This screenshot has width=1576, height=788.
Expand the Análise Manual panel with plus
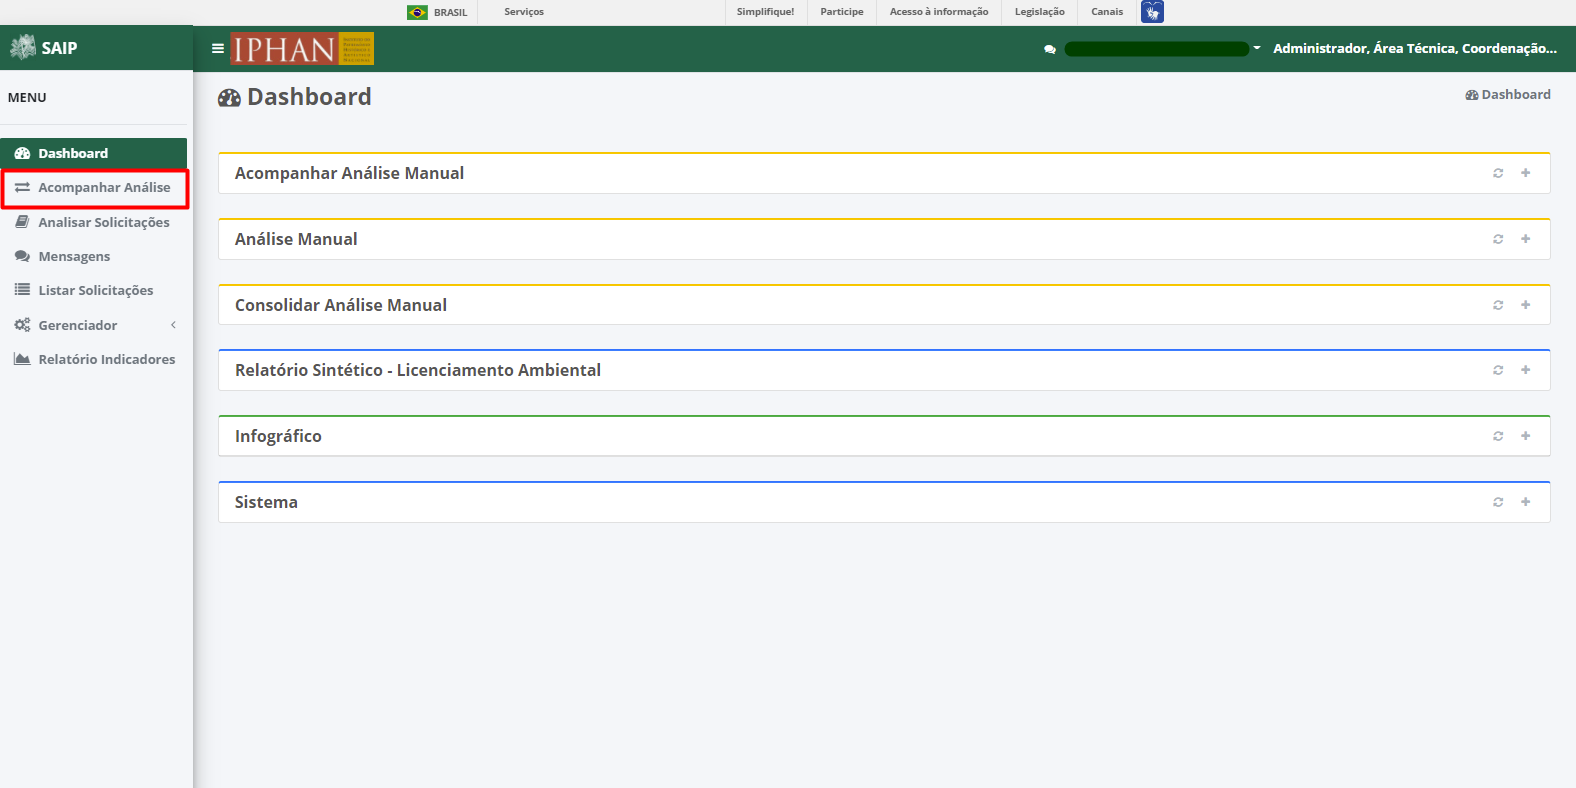tap(1526, 239)
